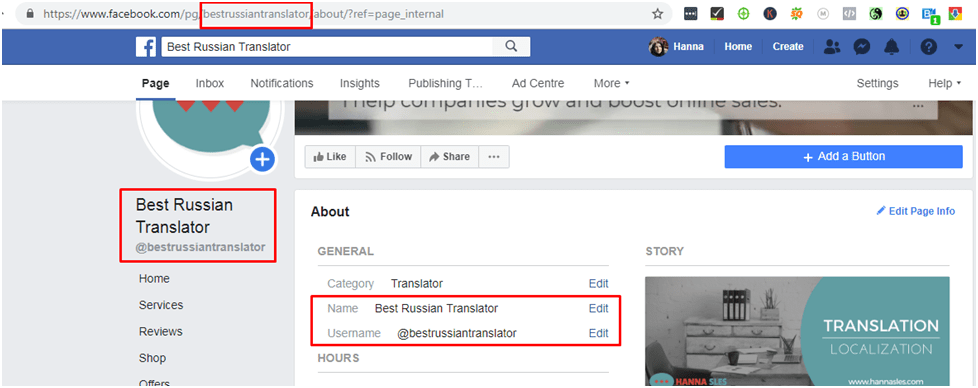This screenshot has height=388, width=978.
Task: Click inside the Facebook search field
Action: (327, 47)
